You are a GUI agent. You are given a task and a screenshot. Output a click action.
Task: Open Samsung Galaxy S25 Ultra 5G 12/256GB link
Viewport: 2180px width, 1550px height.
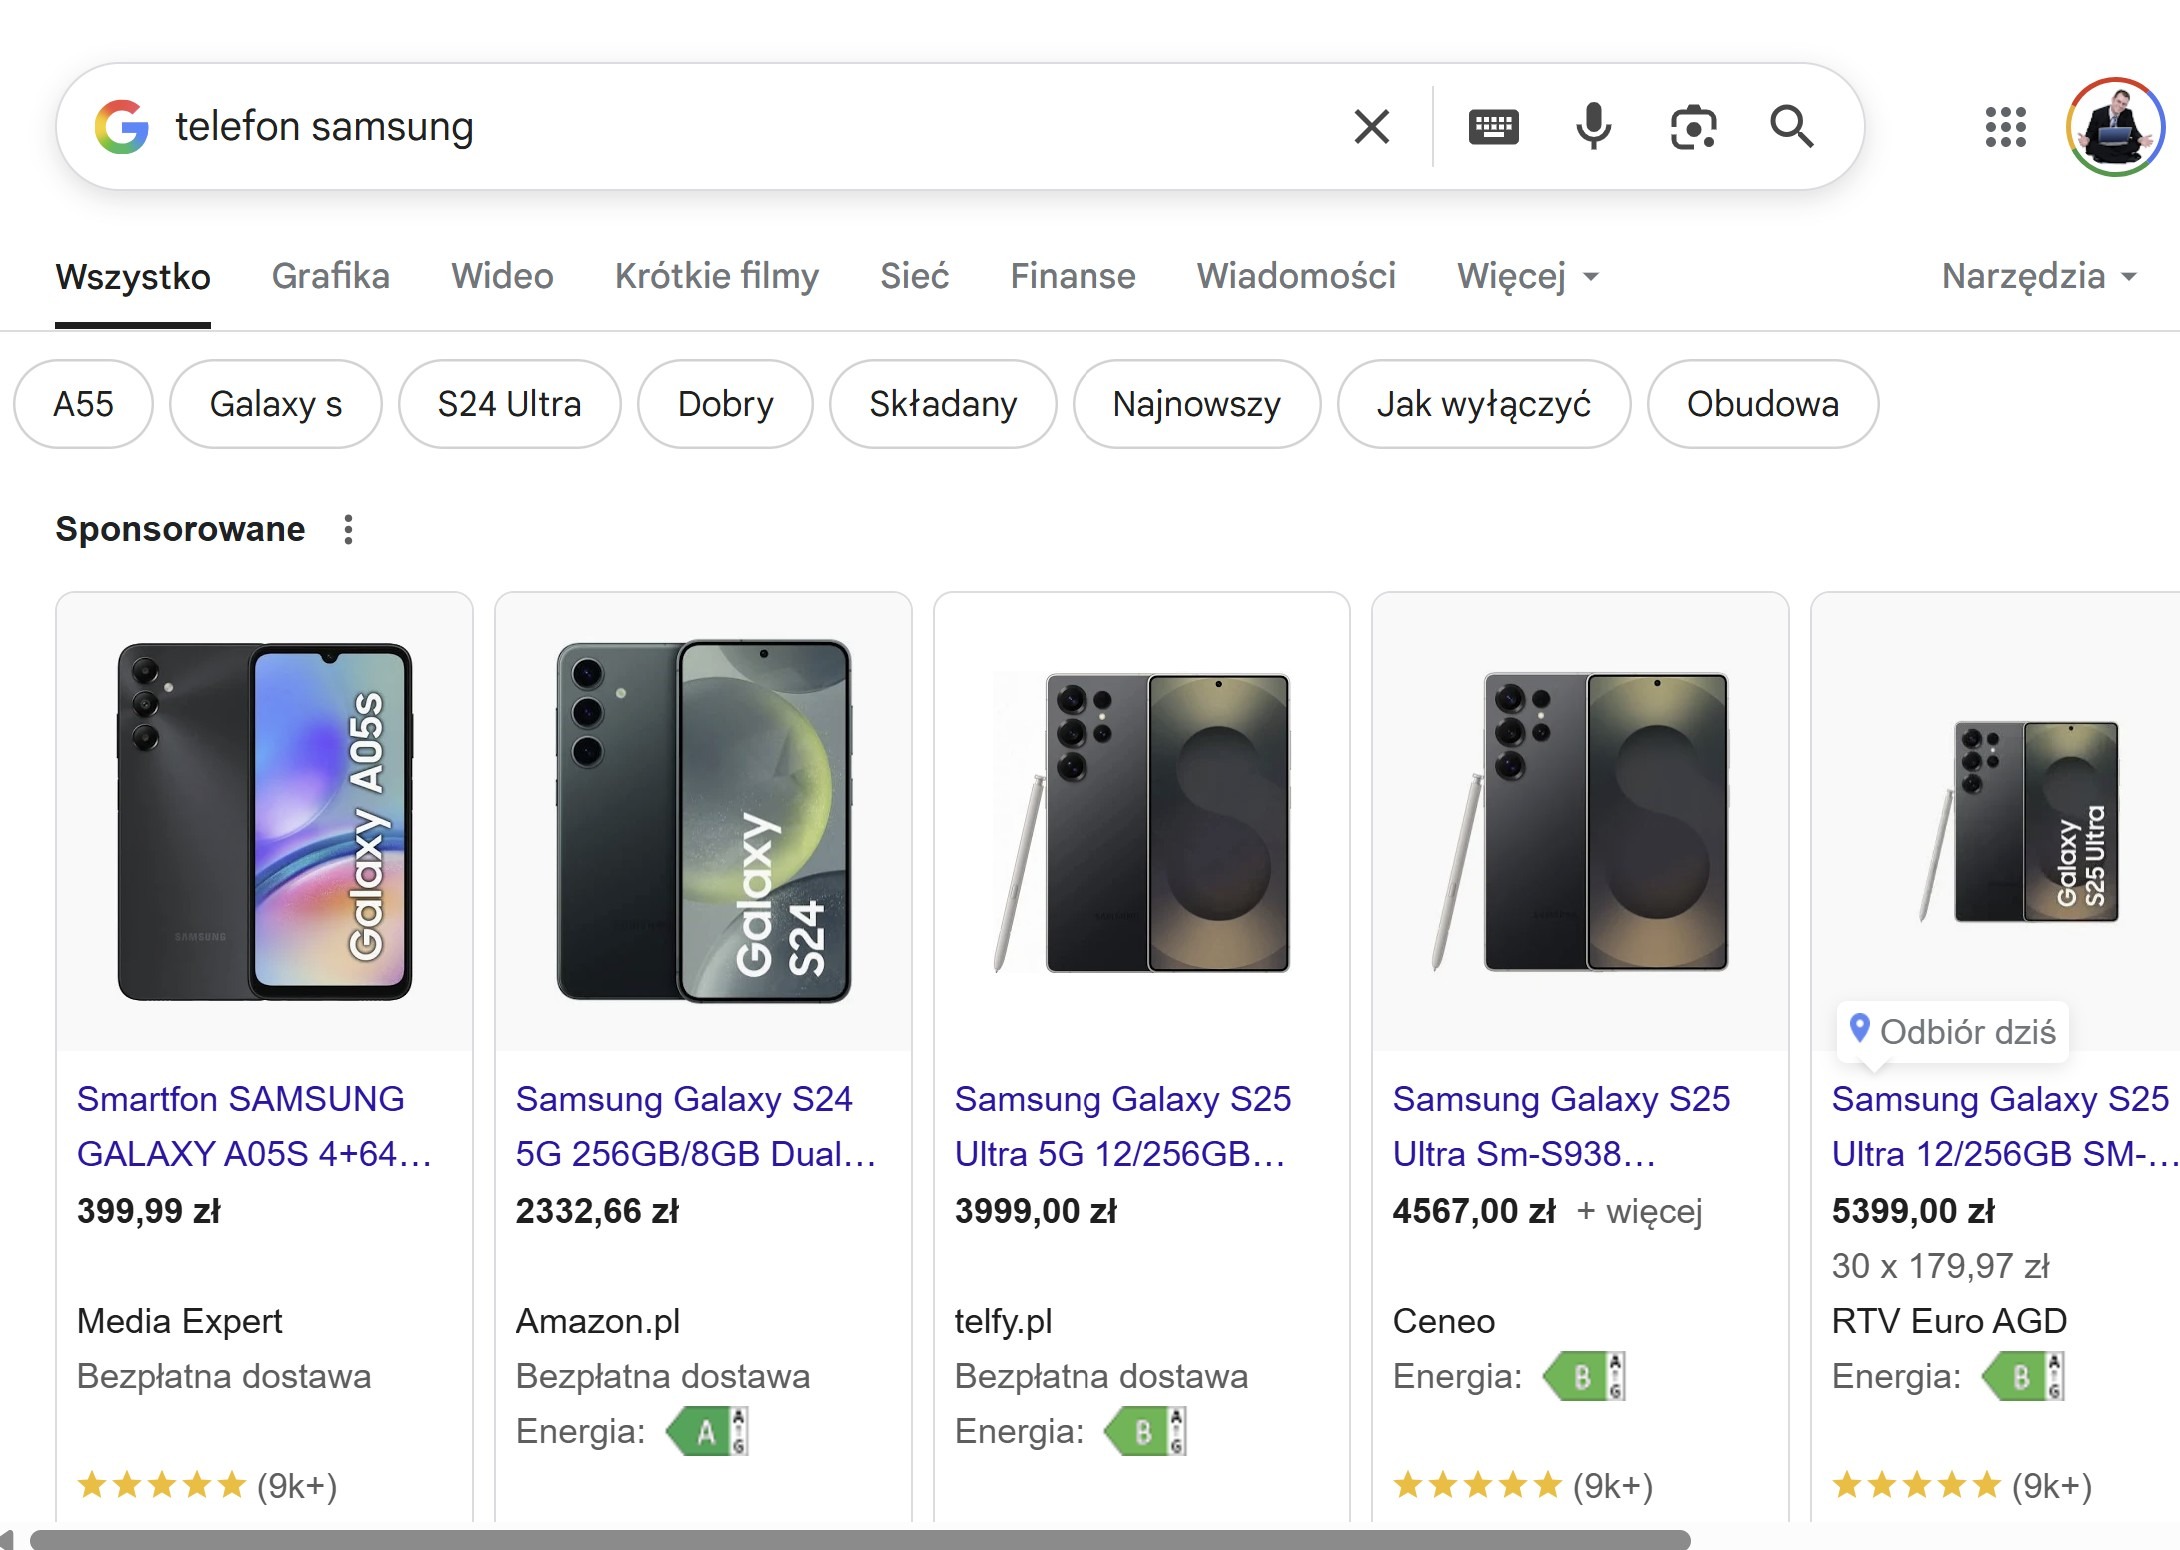point(1123,1126)
